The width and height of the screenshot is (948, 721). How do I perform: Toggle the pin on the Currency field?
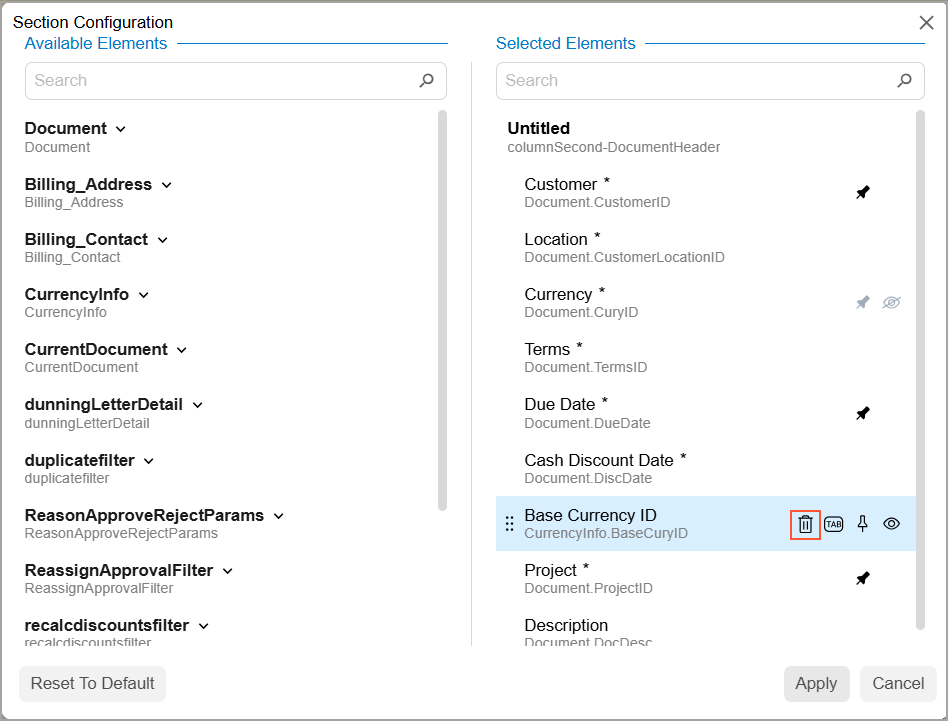pyautogui.click(x=863, y=302)
